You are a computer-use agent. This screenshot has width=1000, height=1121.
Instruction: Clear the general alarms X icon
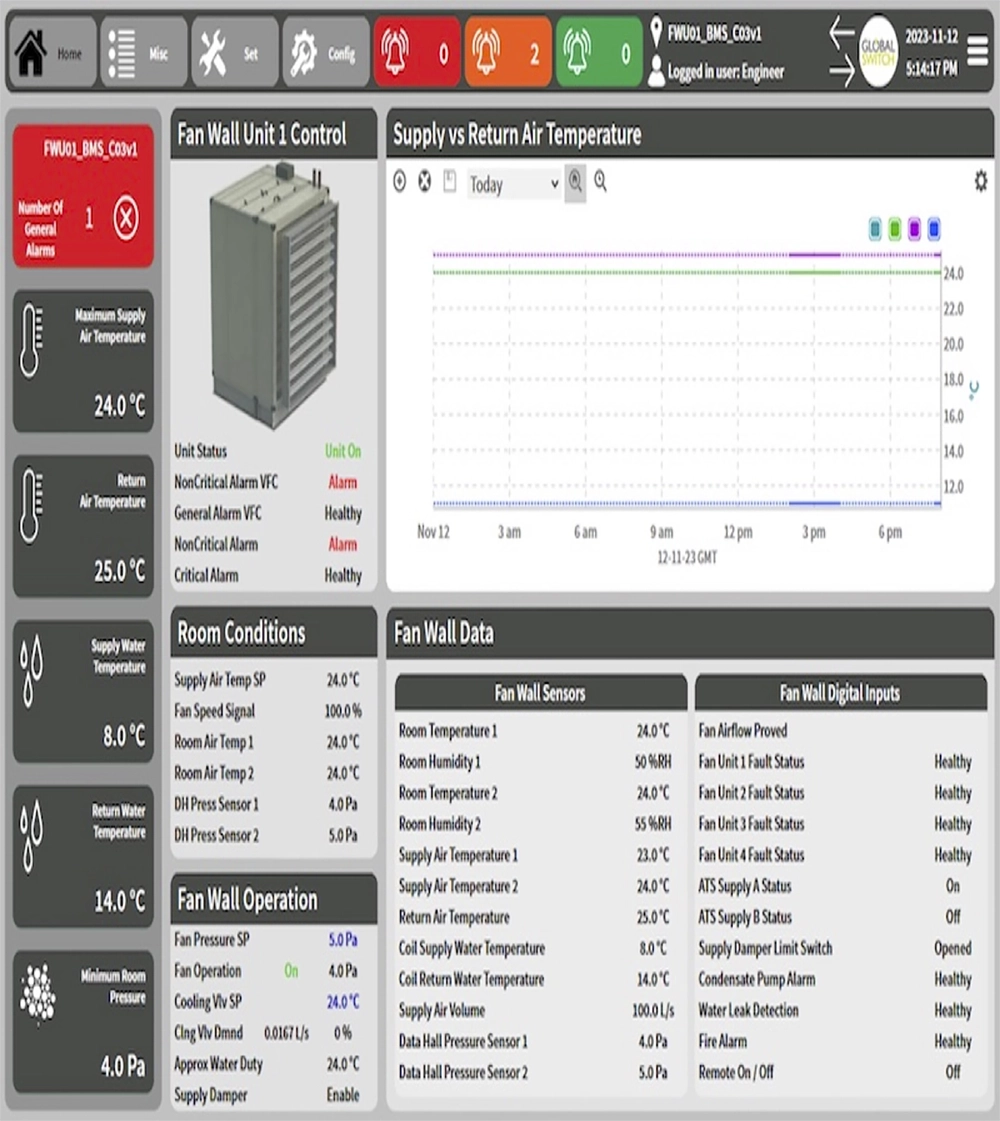(126, 218)
